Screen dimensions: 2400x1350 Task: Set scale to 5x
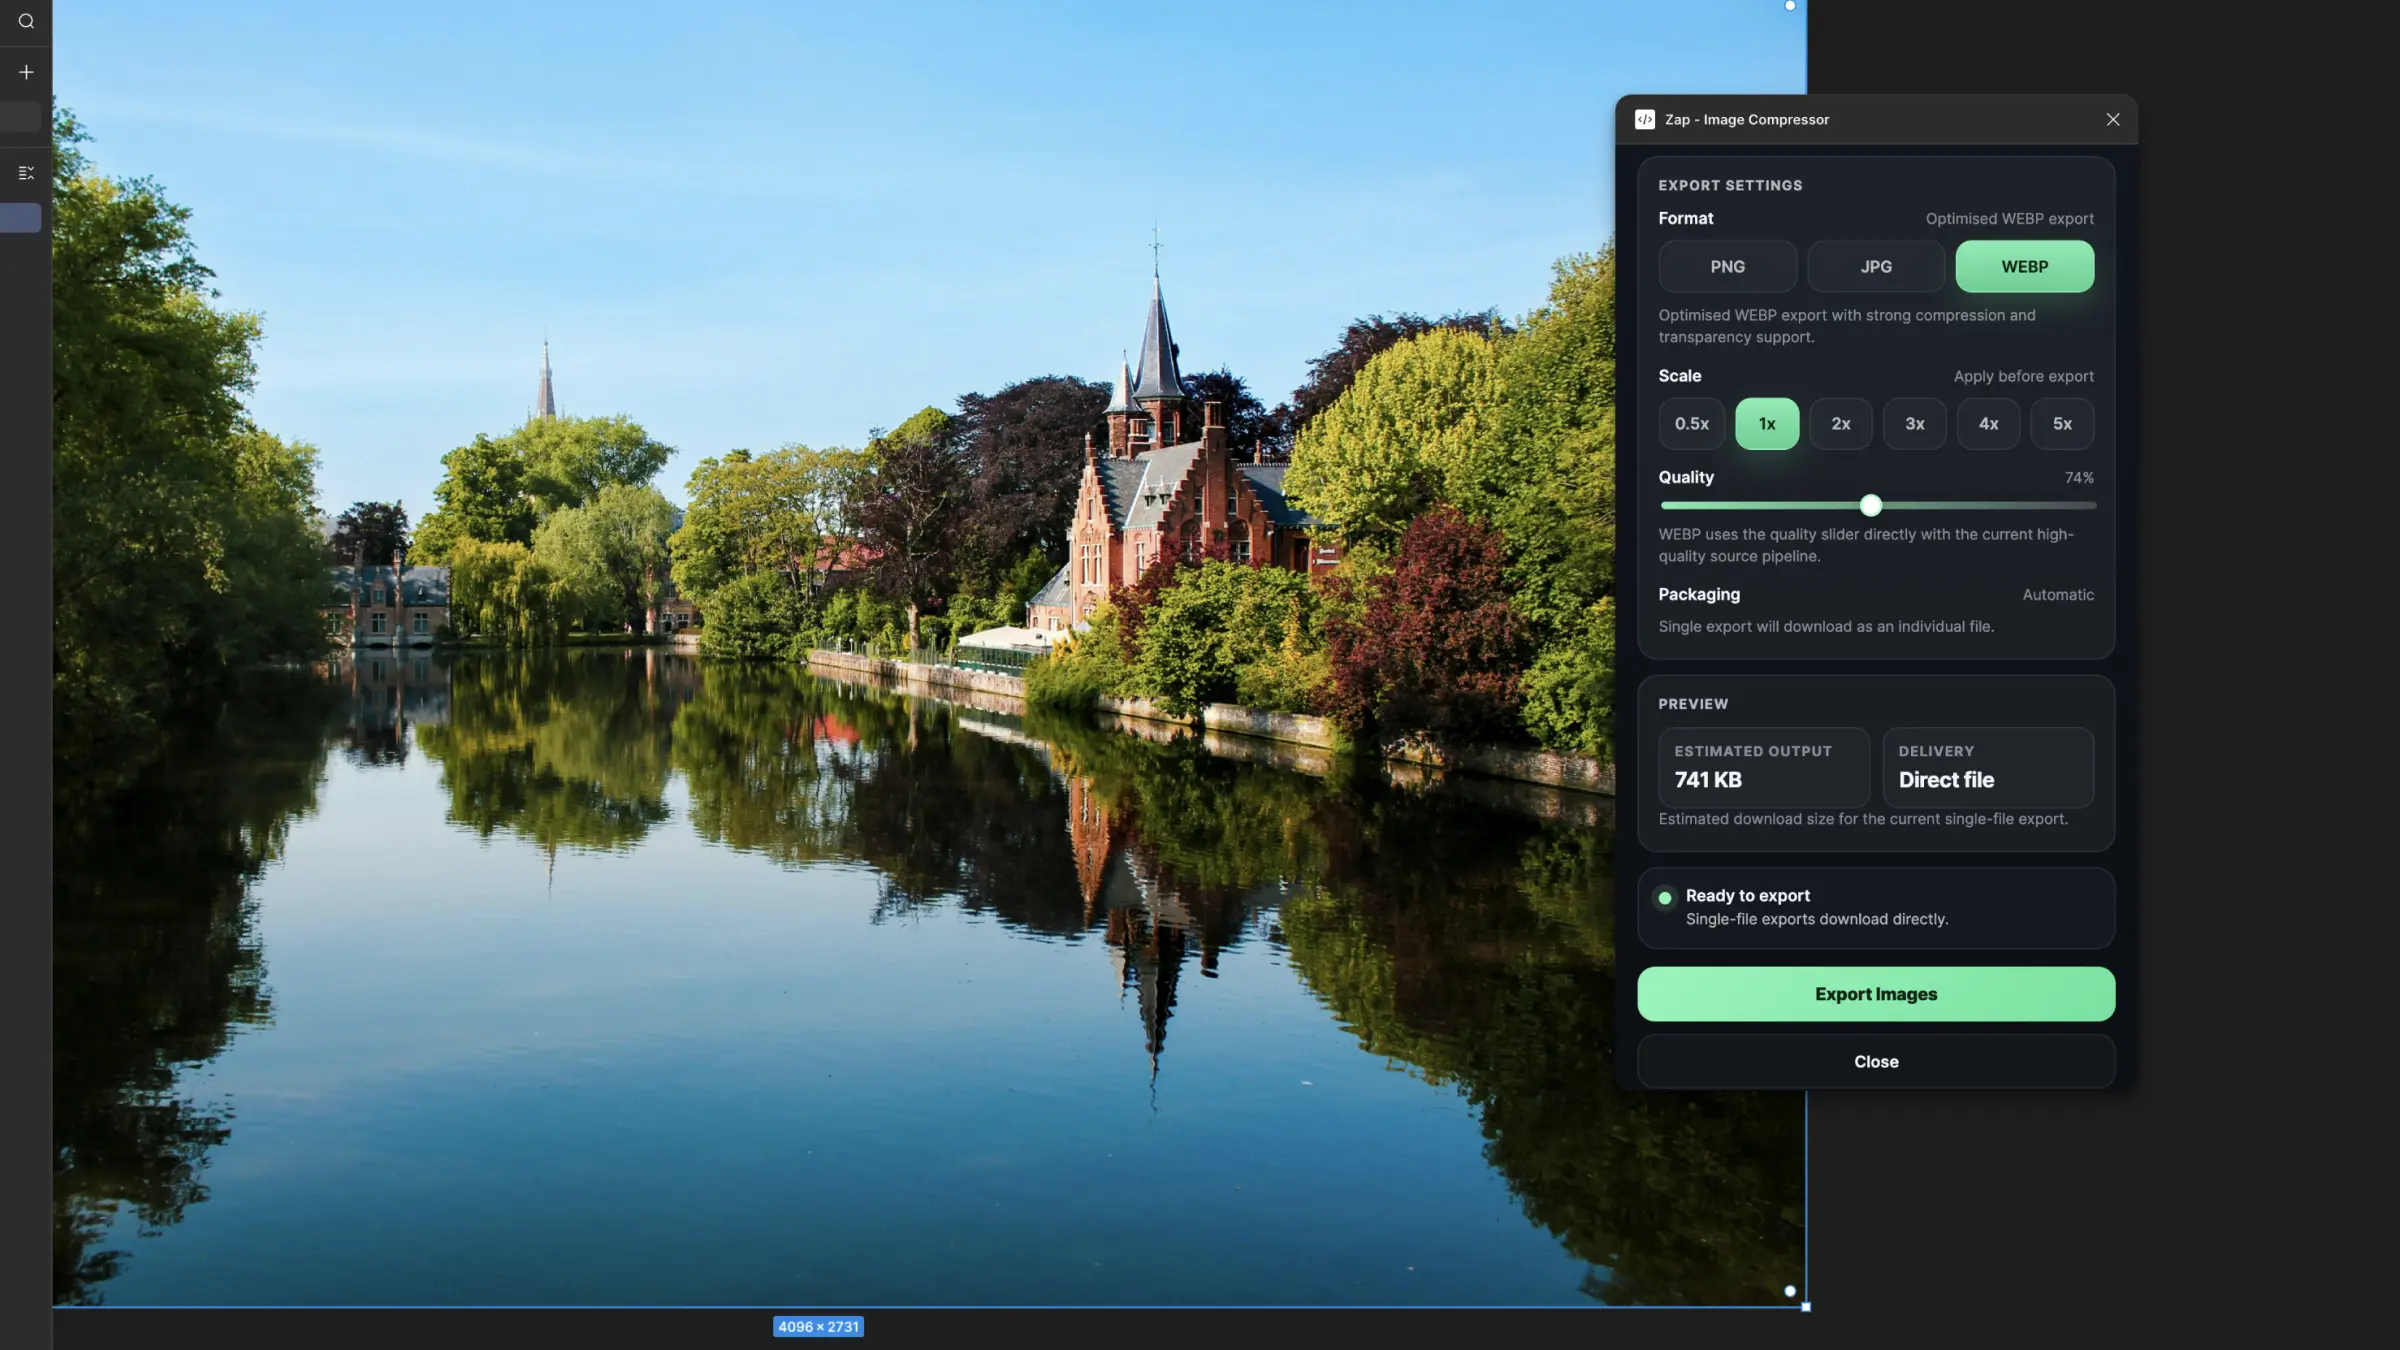click(2062, 424)
